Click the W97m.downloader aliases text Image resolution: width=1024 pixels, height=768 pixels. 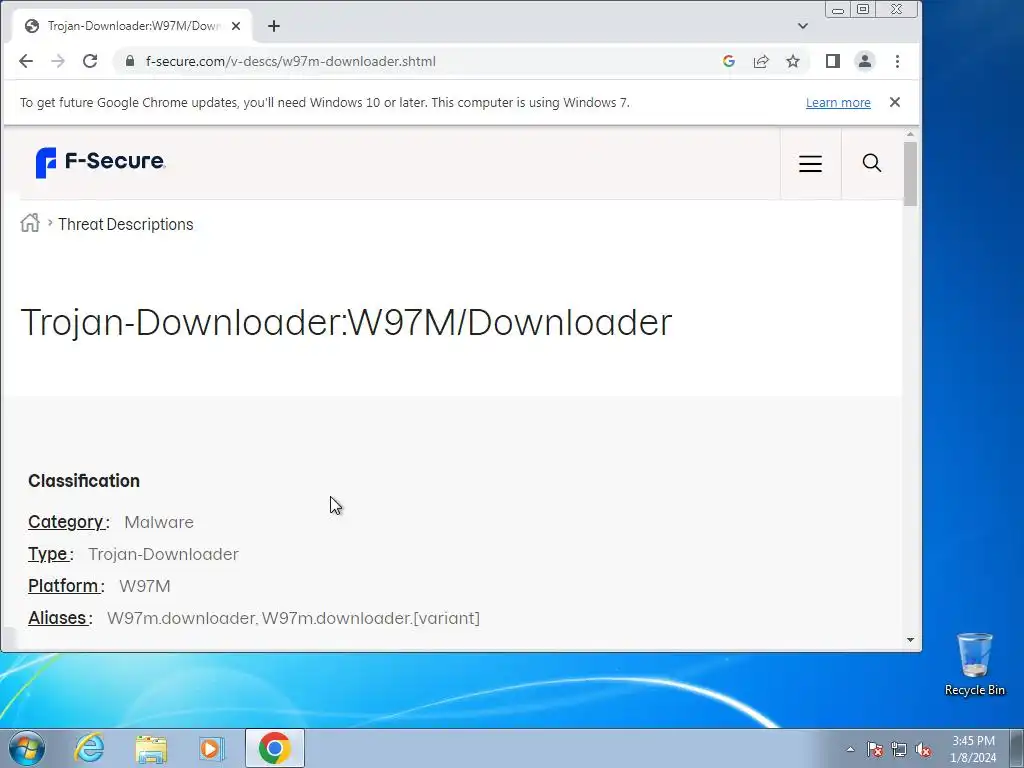pos(293,618)
